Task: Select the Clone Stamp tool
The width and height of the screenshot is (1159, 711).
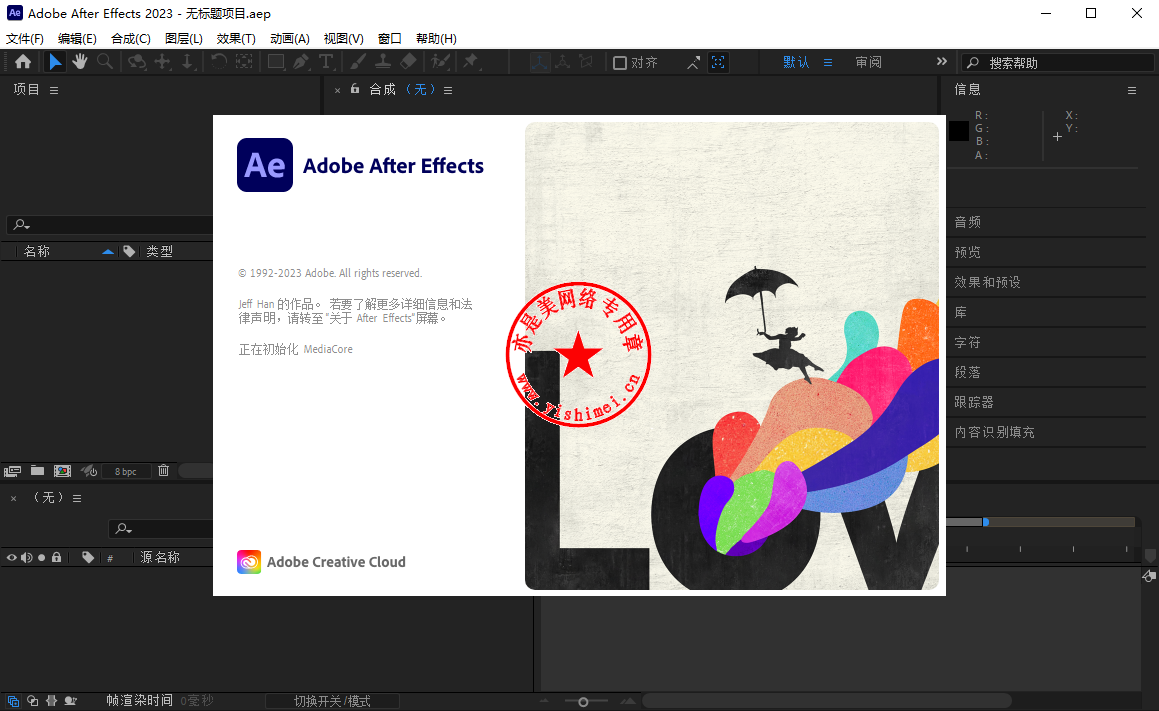Action: tap(383, 62)
